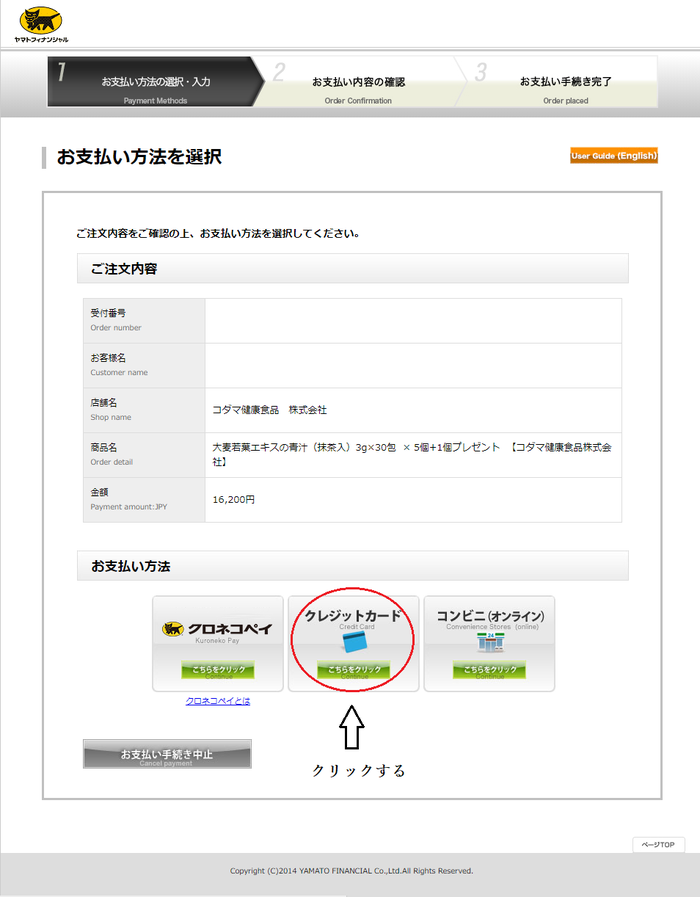Click the 16,200円 payment amount
Viewport: 700px width, 897px height.
(234, 499)
